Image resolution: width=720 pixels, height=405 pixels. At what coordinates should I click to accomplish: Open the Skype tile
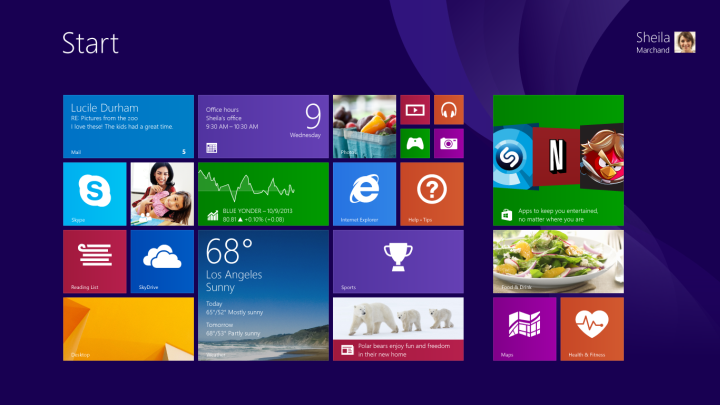(95, 194)
